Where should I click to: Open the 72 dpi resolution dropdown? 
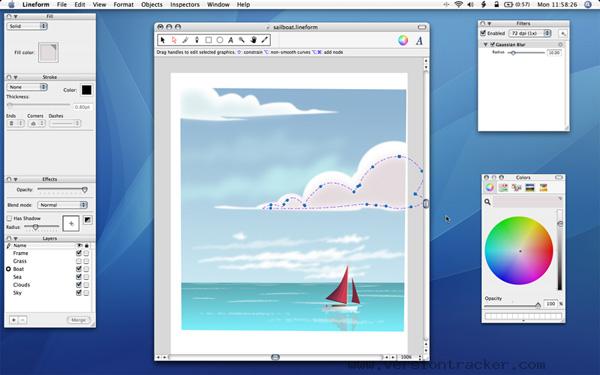pos(530,33)
